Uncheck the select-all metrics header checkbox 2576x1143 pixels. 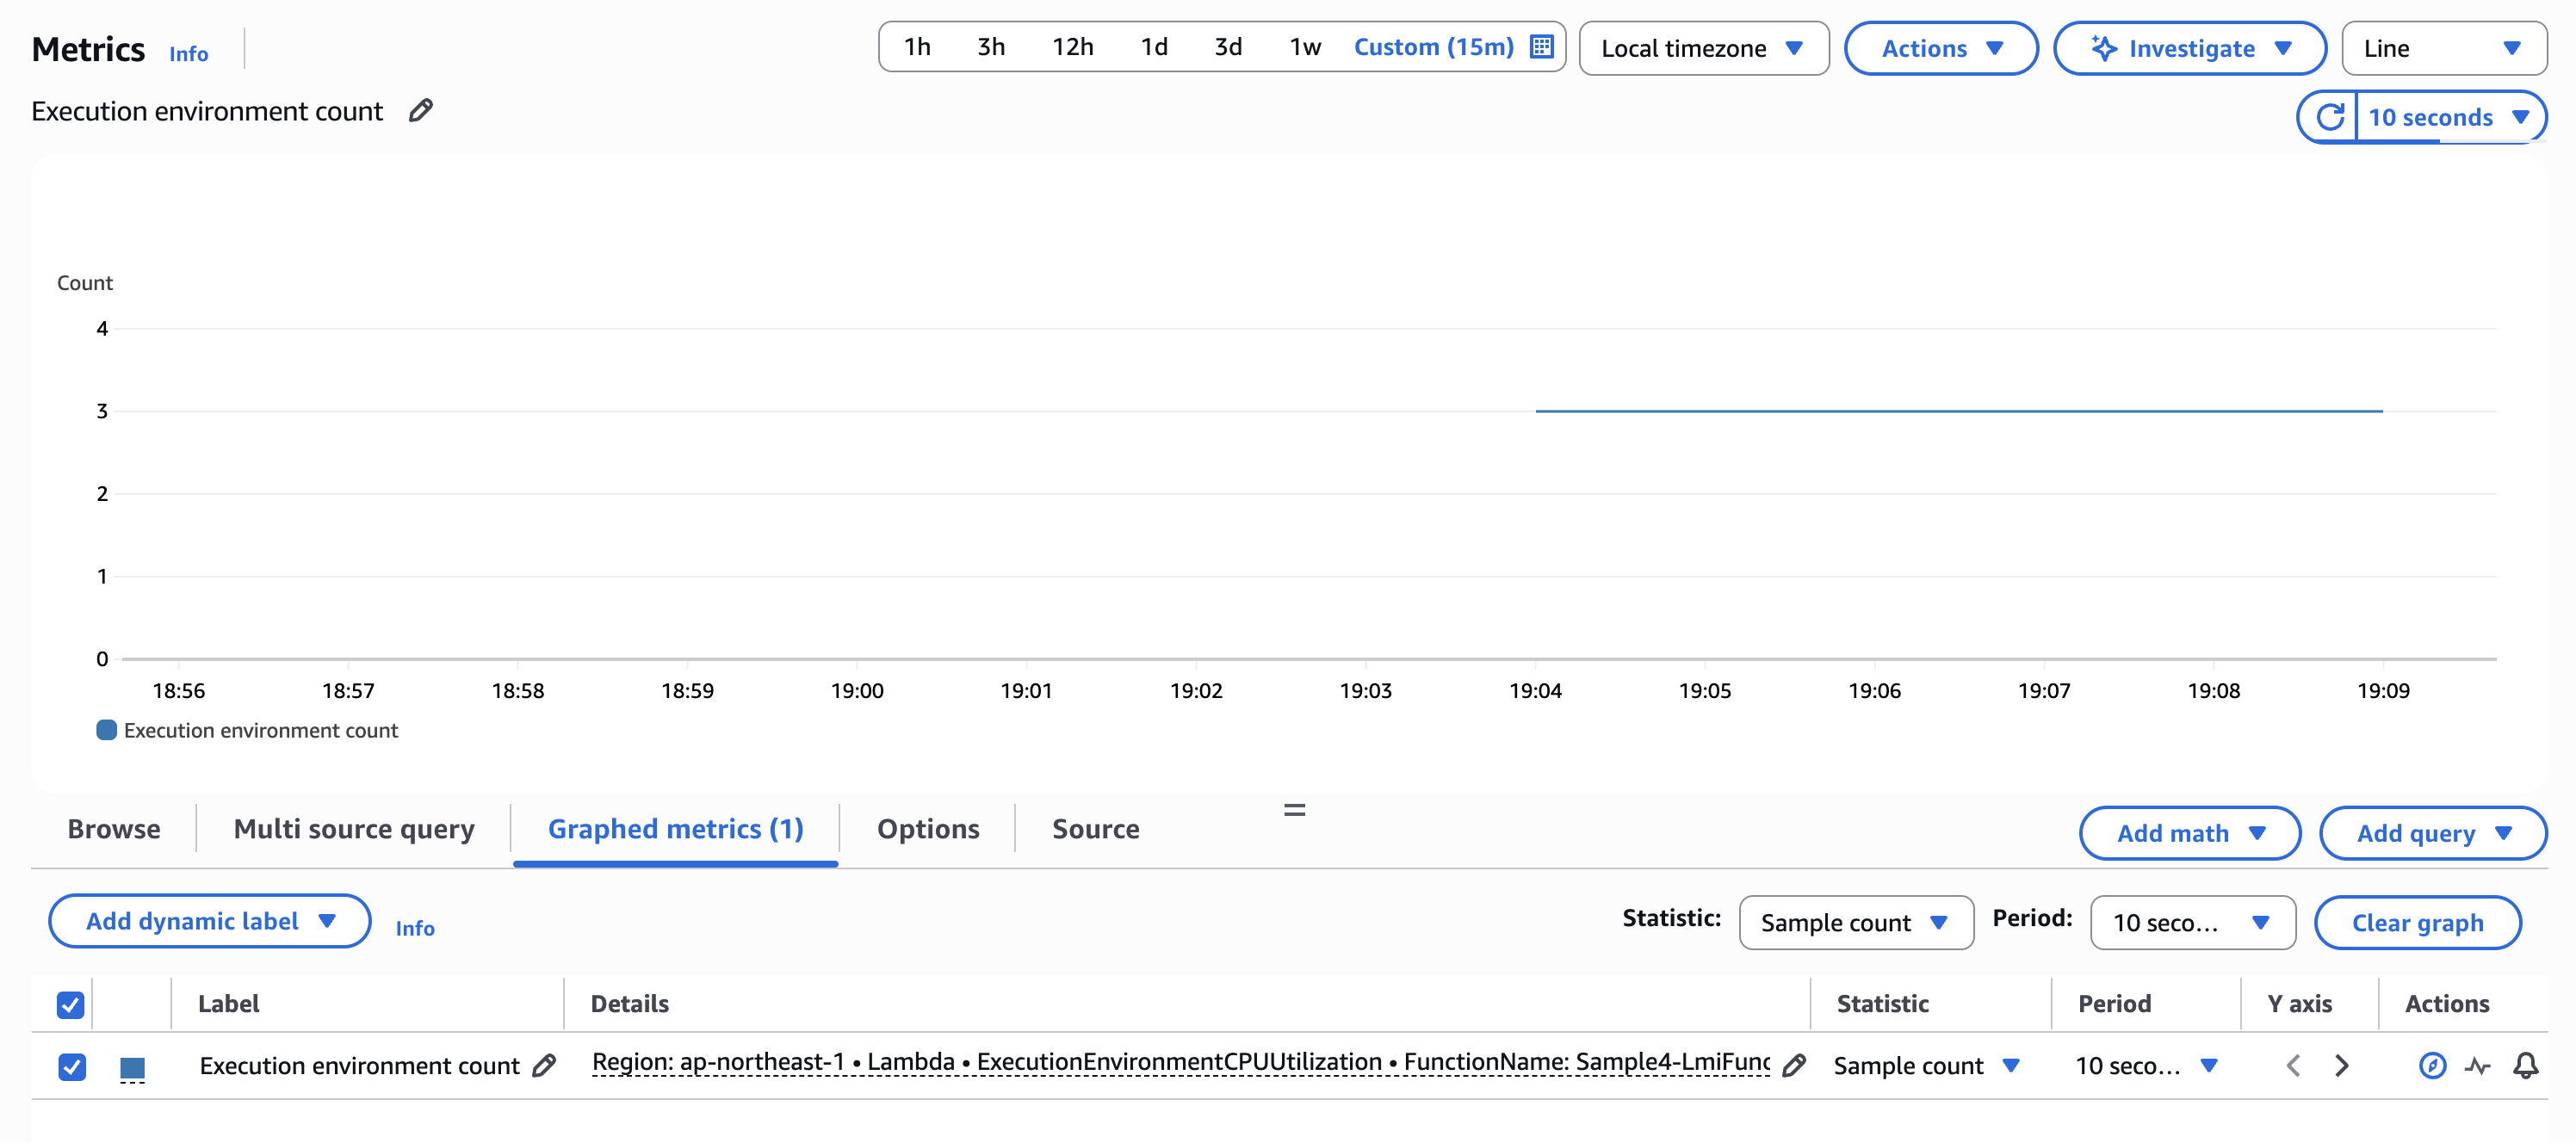(x=70, y=1004)
